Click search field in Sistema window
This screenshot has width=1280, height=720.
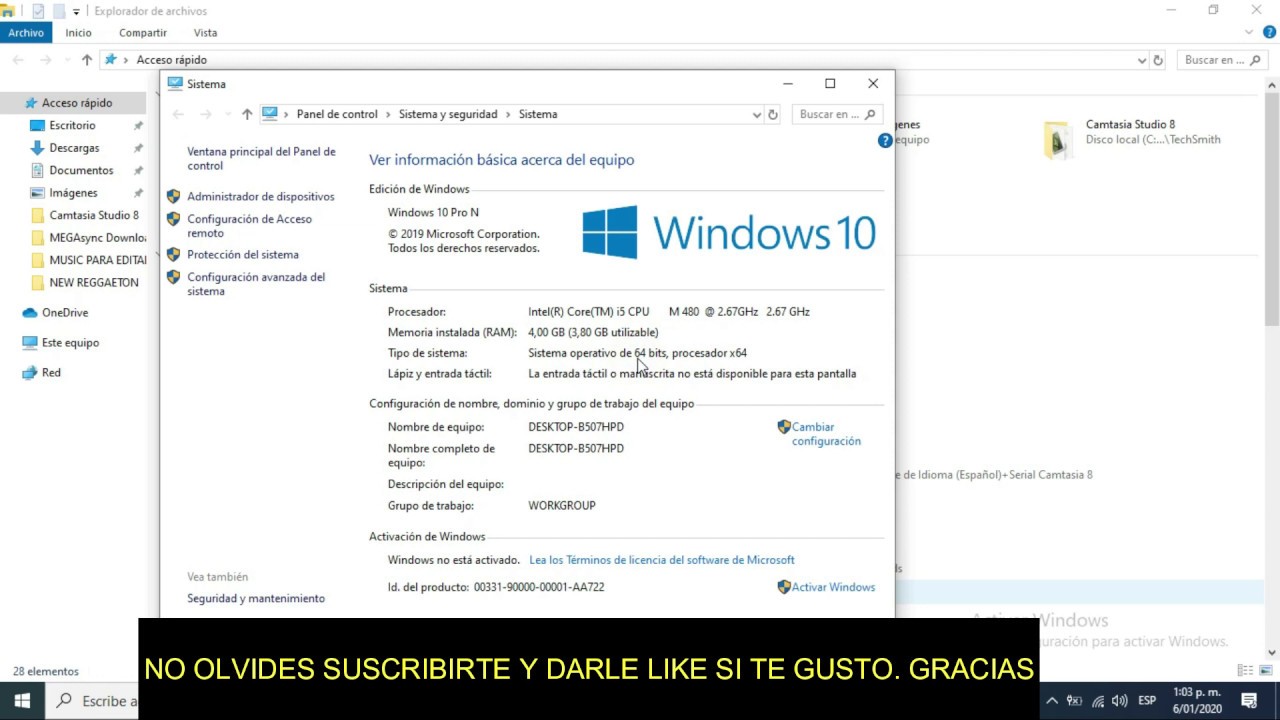coord(837,114)
